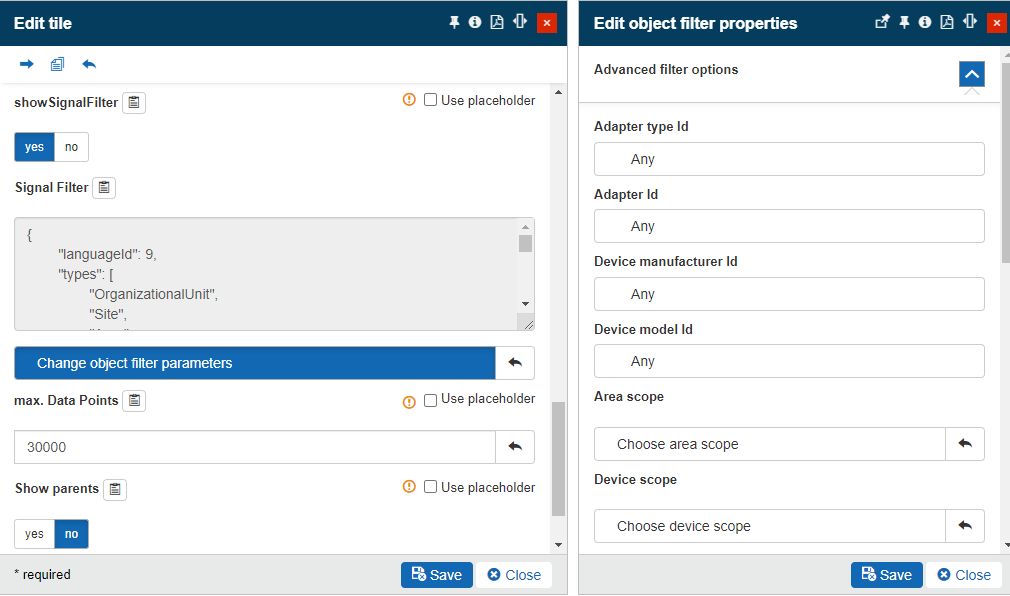Viewport: 1010px width, 596px height.
Task: Open PDF help icon in Edit tile header
Action: coord(497,22)
